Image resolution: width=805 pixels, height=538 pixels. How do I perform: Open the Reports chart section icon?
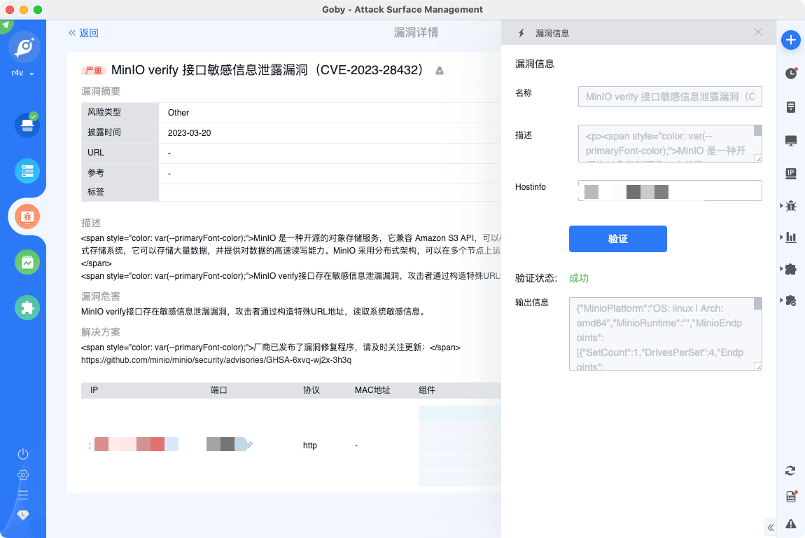coord(27,262)
